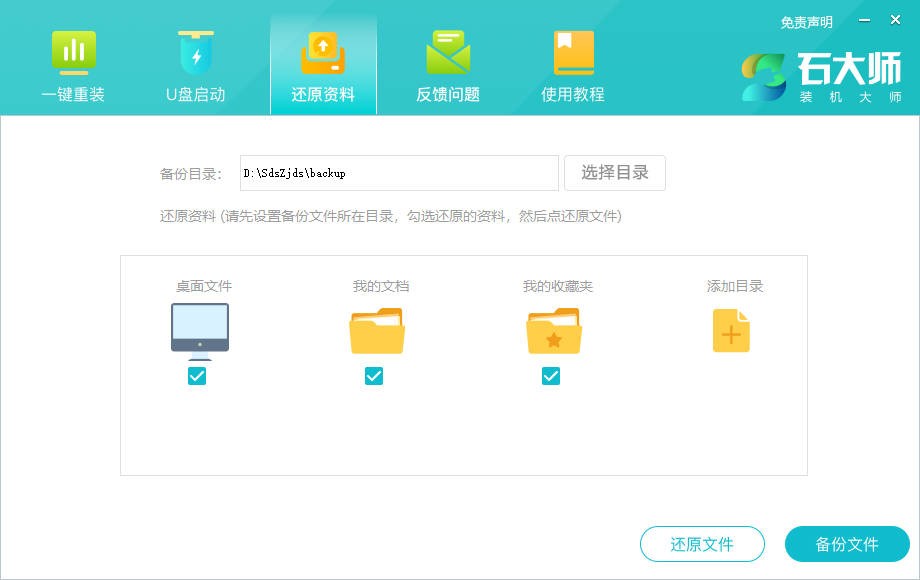The image size is (920, 580).
Task: Focus the 备份目录 path input field
Action: (x=399, y=173)
